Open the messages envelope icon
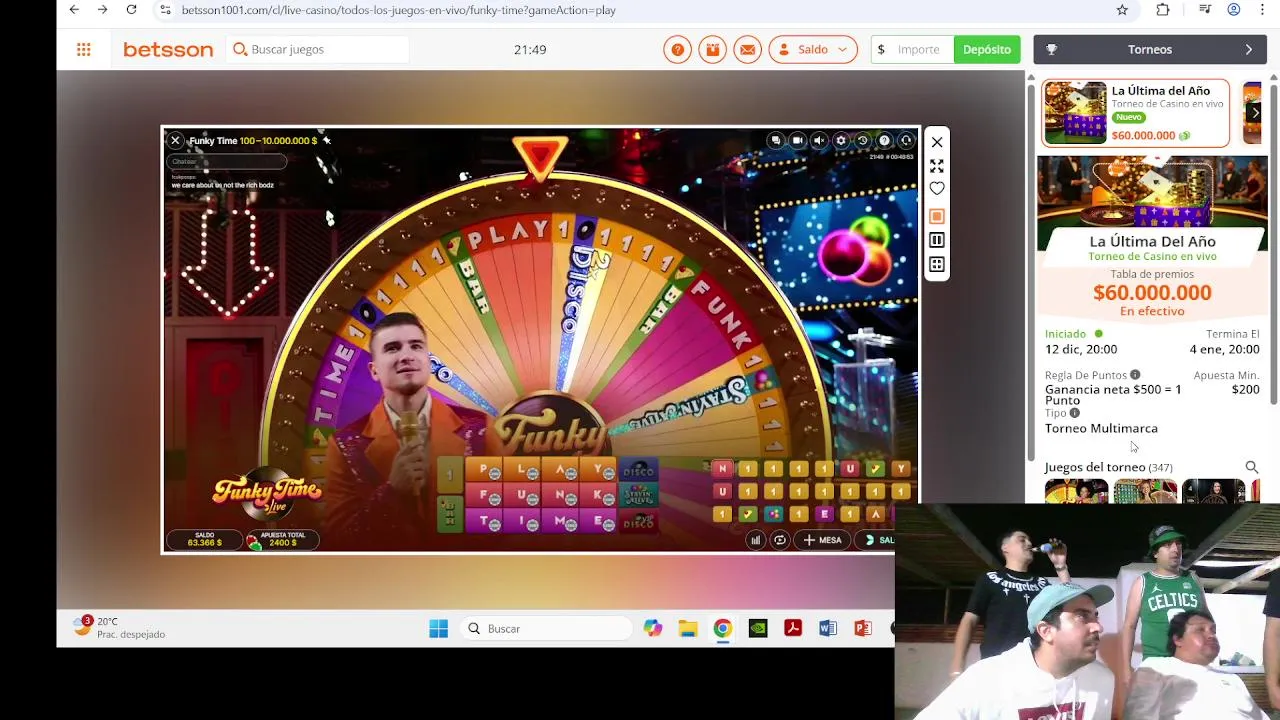 pyautogui.click(x=747, y=49)
